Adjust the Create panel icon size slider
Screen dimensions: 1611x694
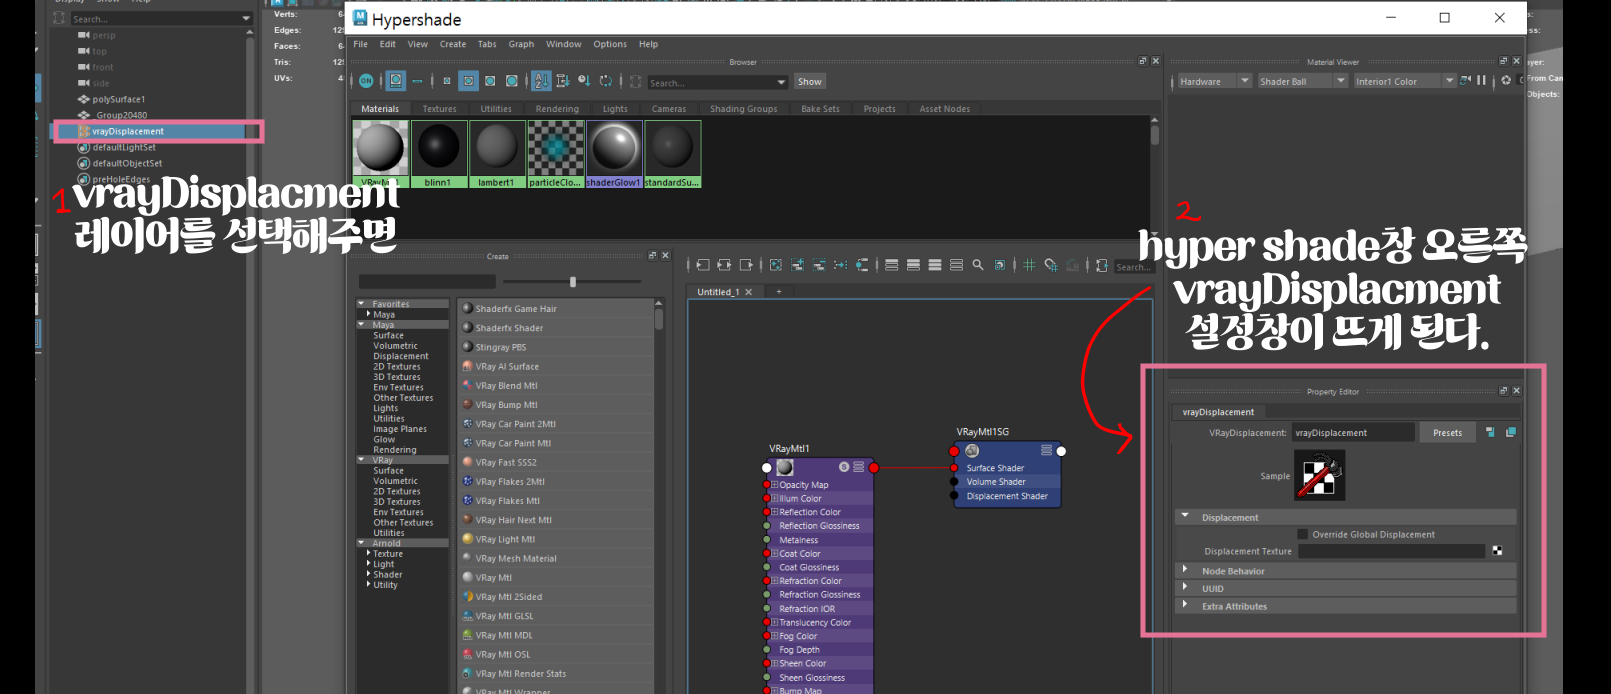pyautogui.click(x=572, y=282)
